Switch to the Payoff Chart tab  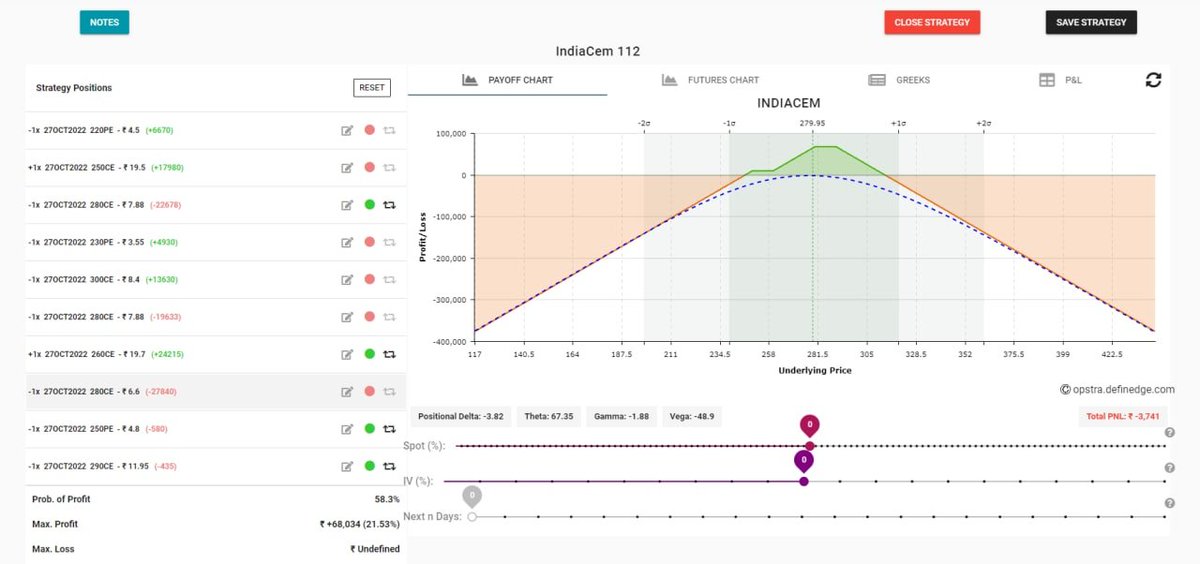pyautogui.click(x=508, y=80)
